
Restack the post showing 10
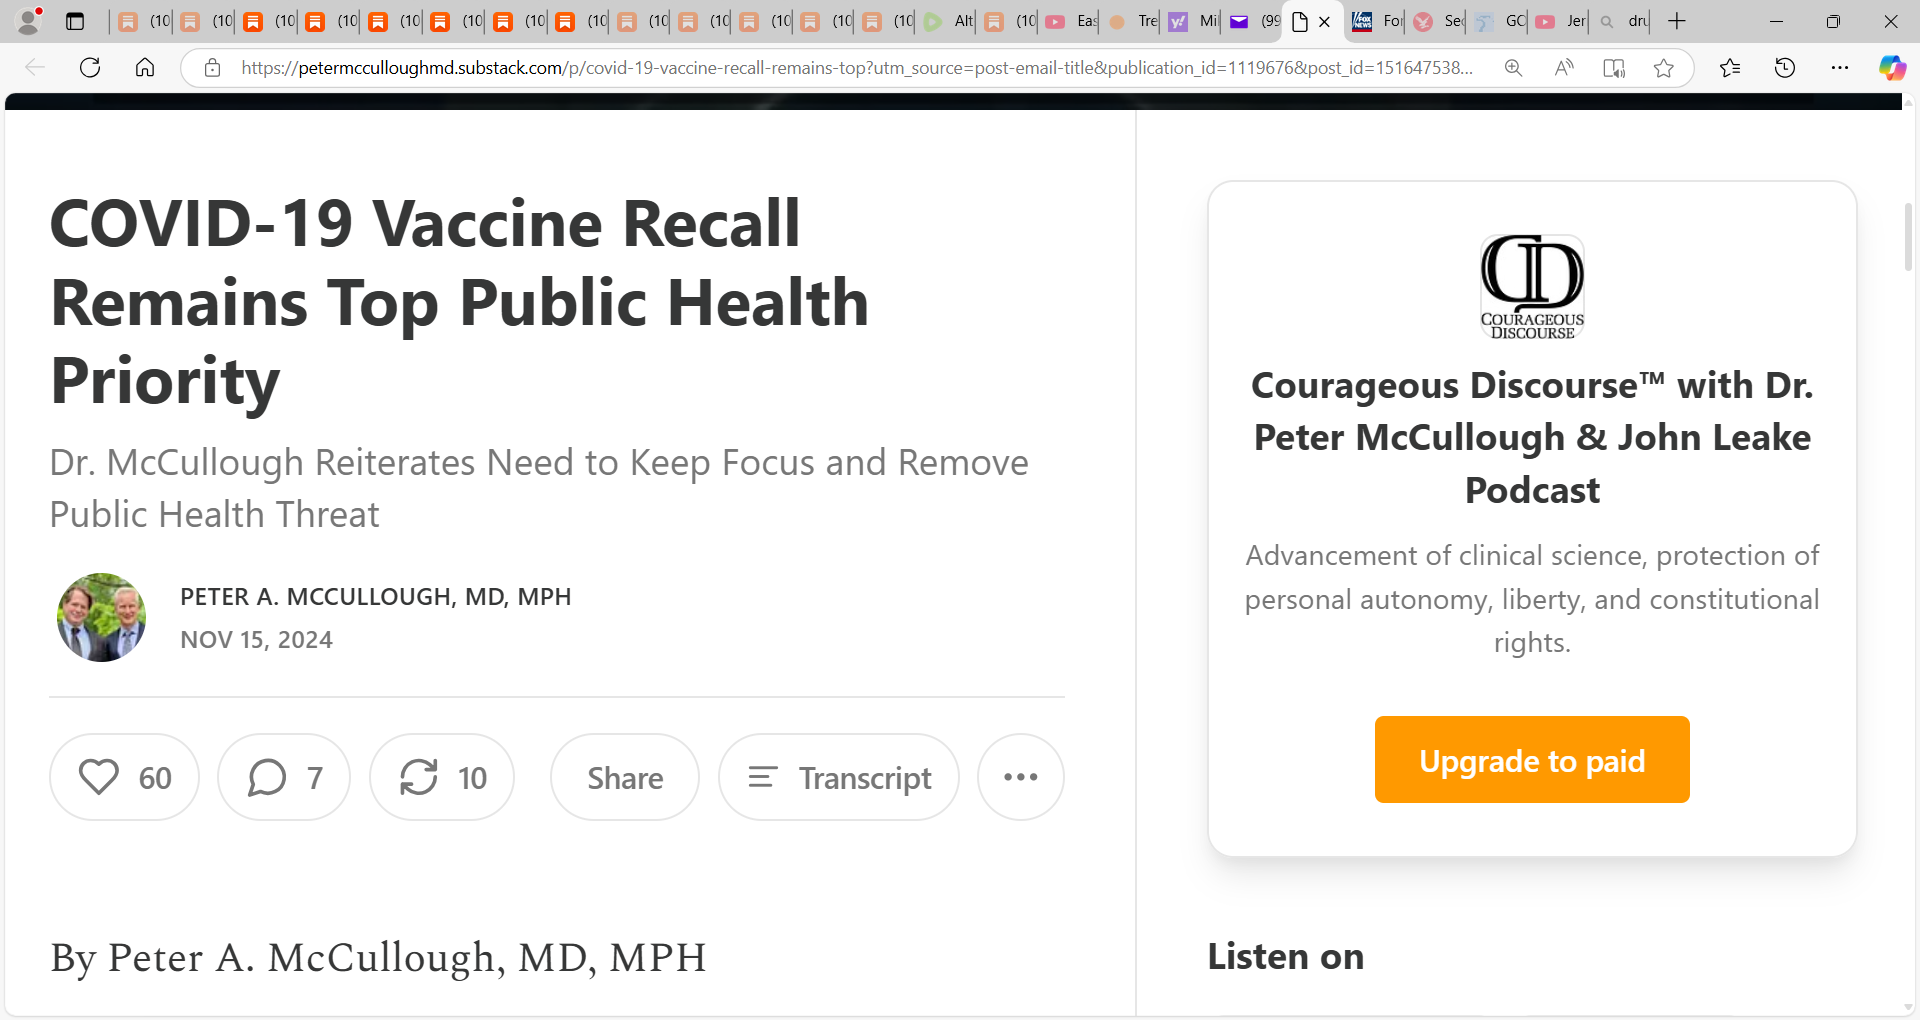click(442, 777)
